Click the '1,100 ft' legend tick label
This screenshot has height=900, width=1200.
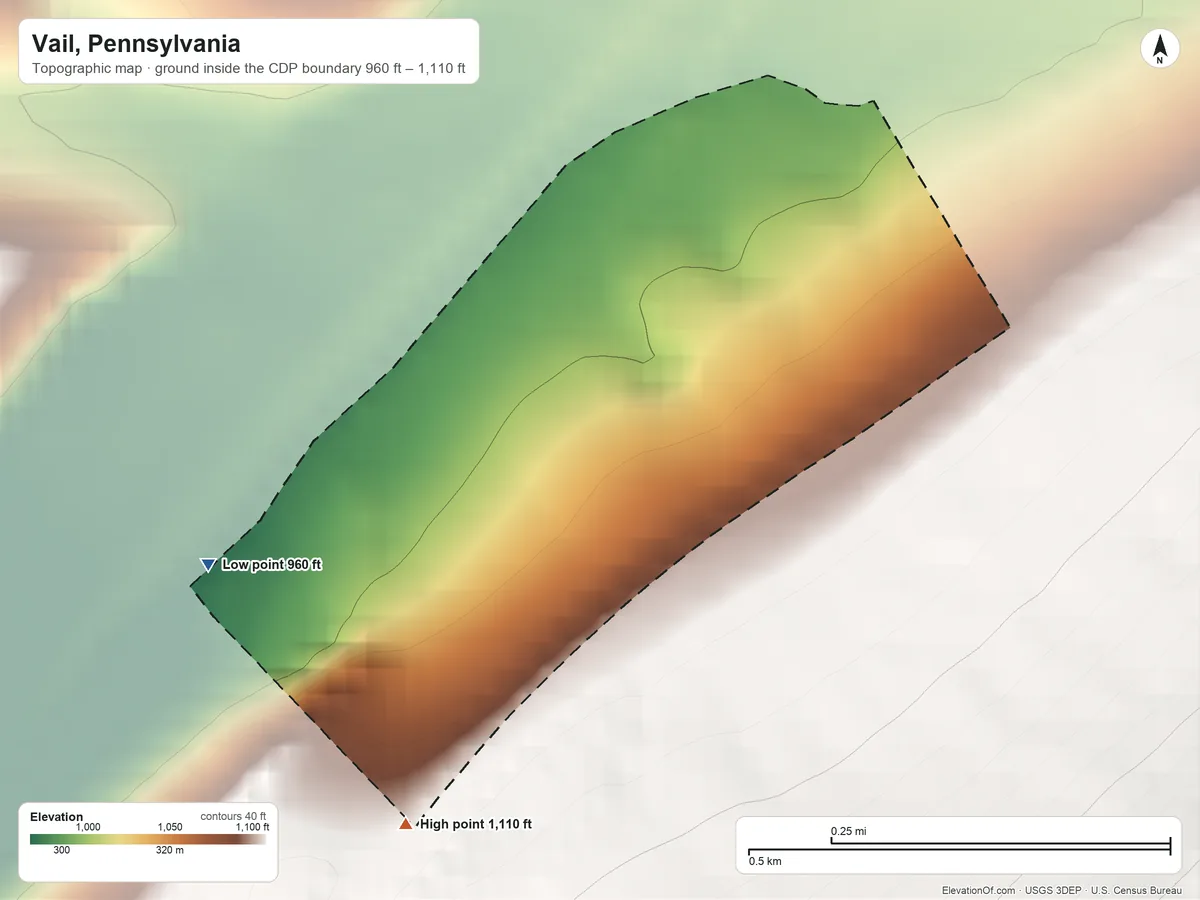pos(252,827)
